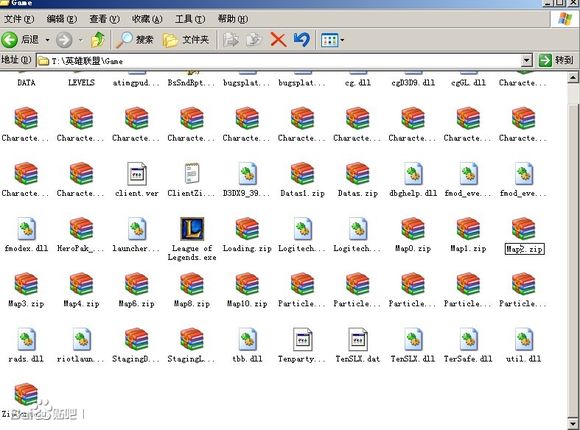Open the Back button history dropdown arrow

pyautogui.click(x=47, y=40)
